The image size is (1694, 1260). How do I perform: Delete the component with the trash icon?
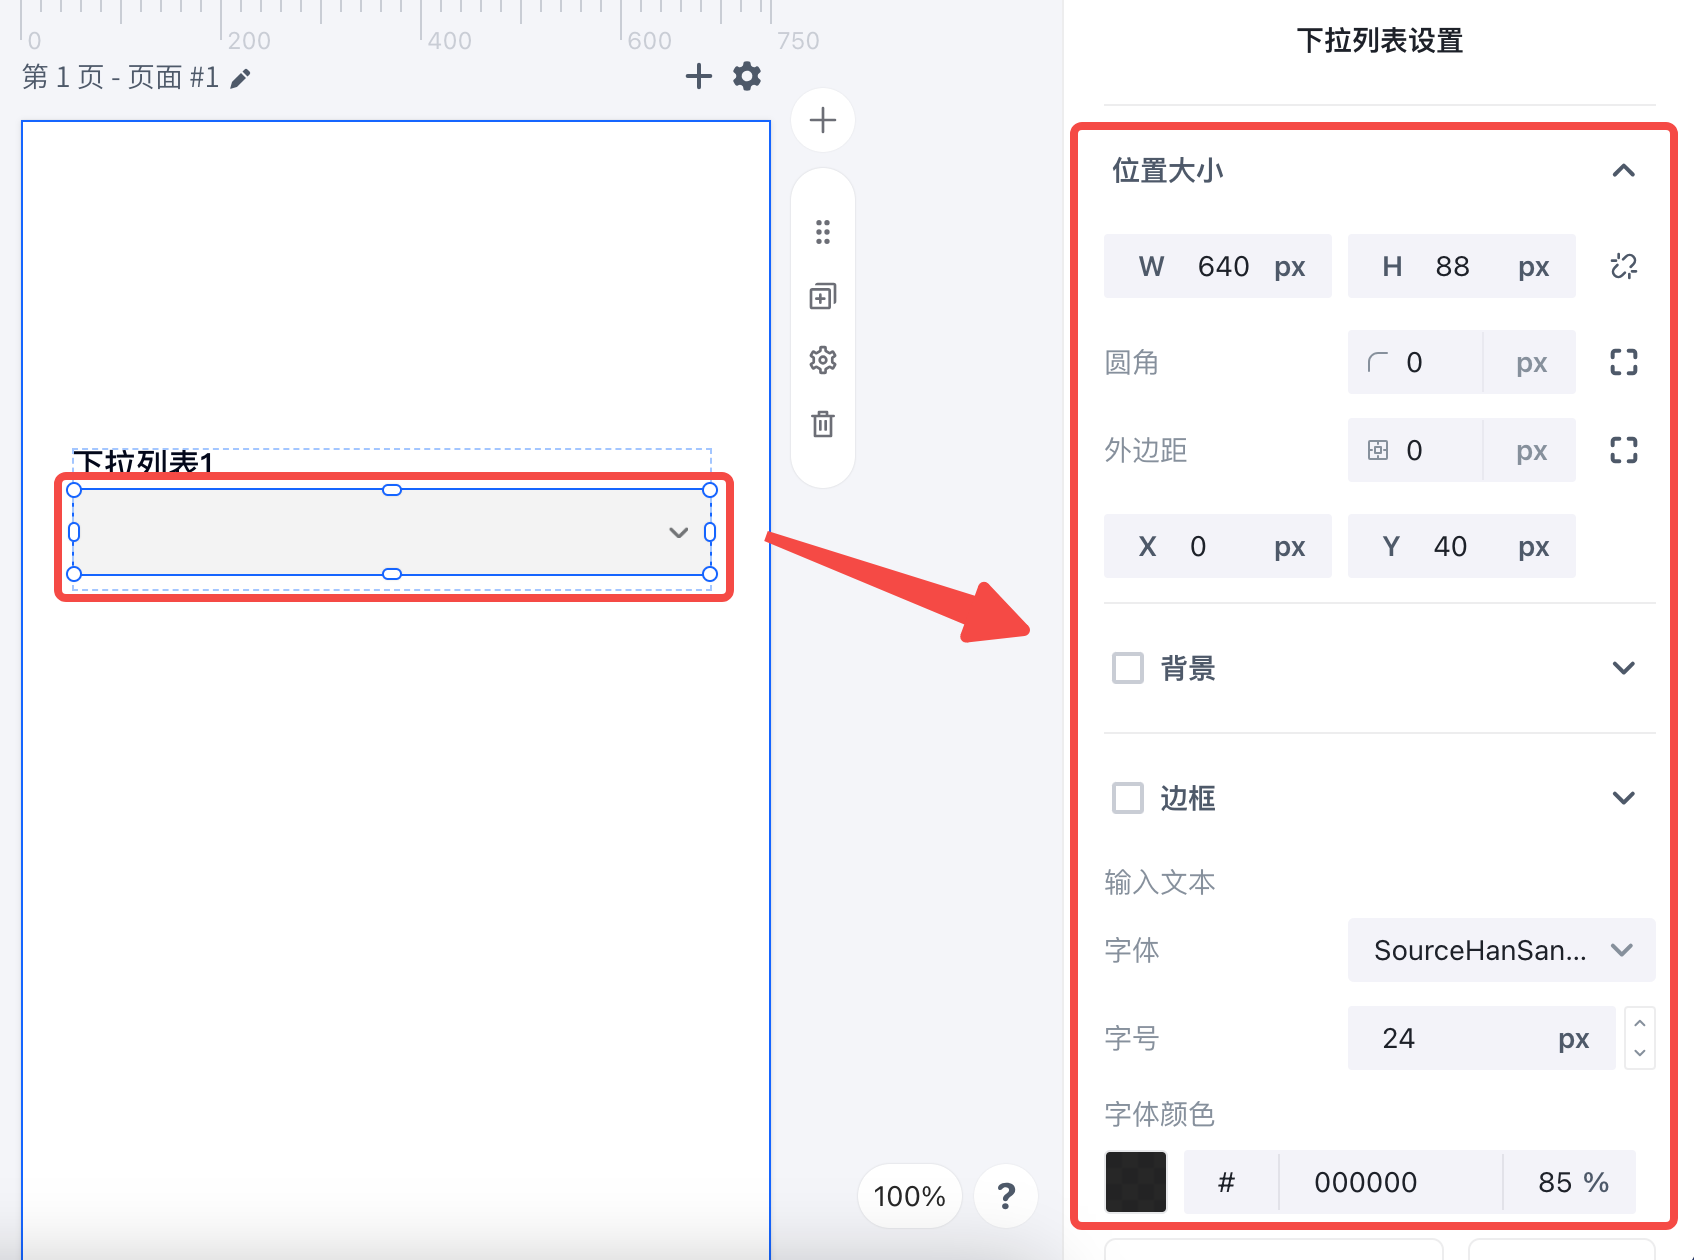pyautogui.click(x=822, y=424)
